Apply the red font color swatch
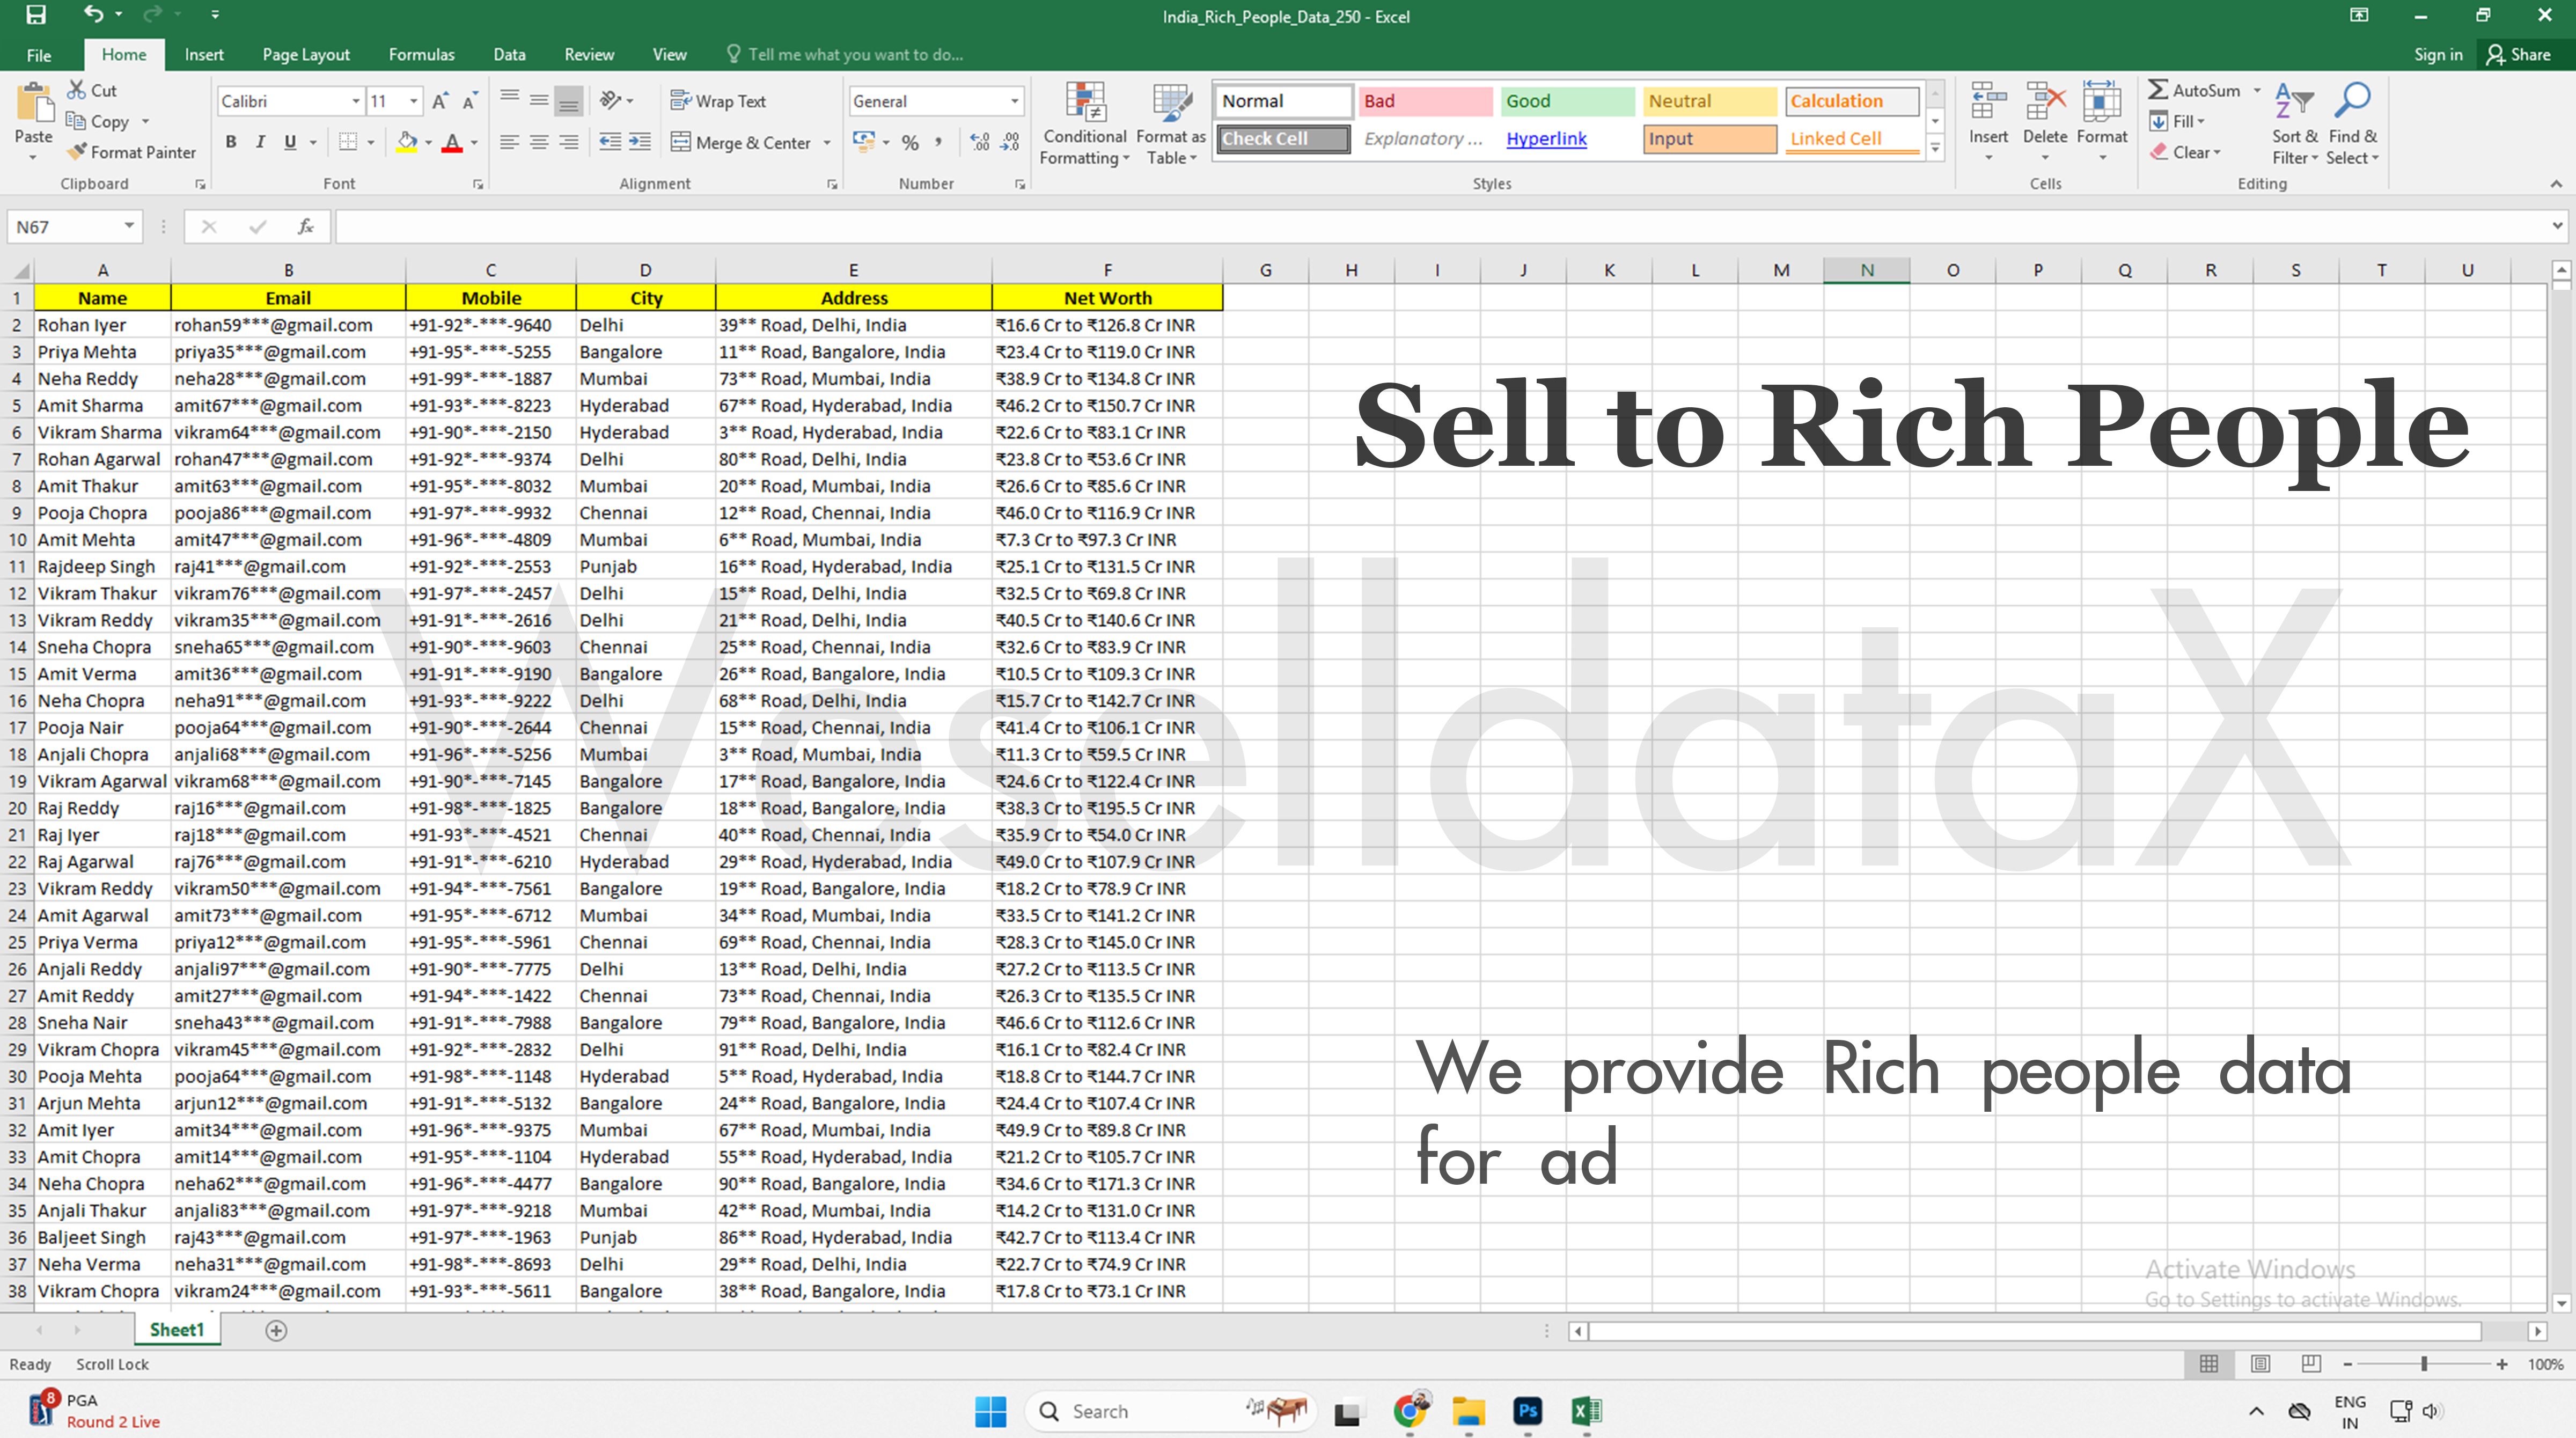 point(452,142)
